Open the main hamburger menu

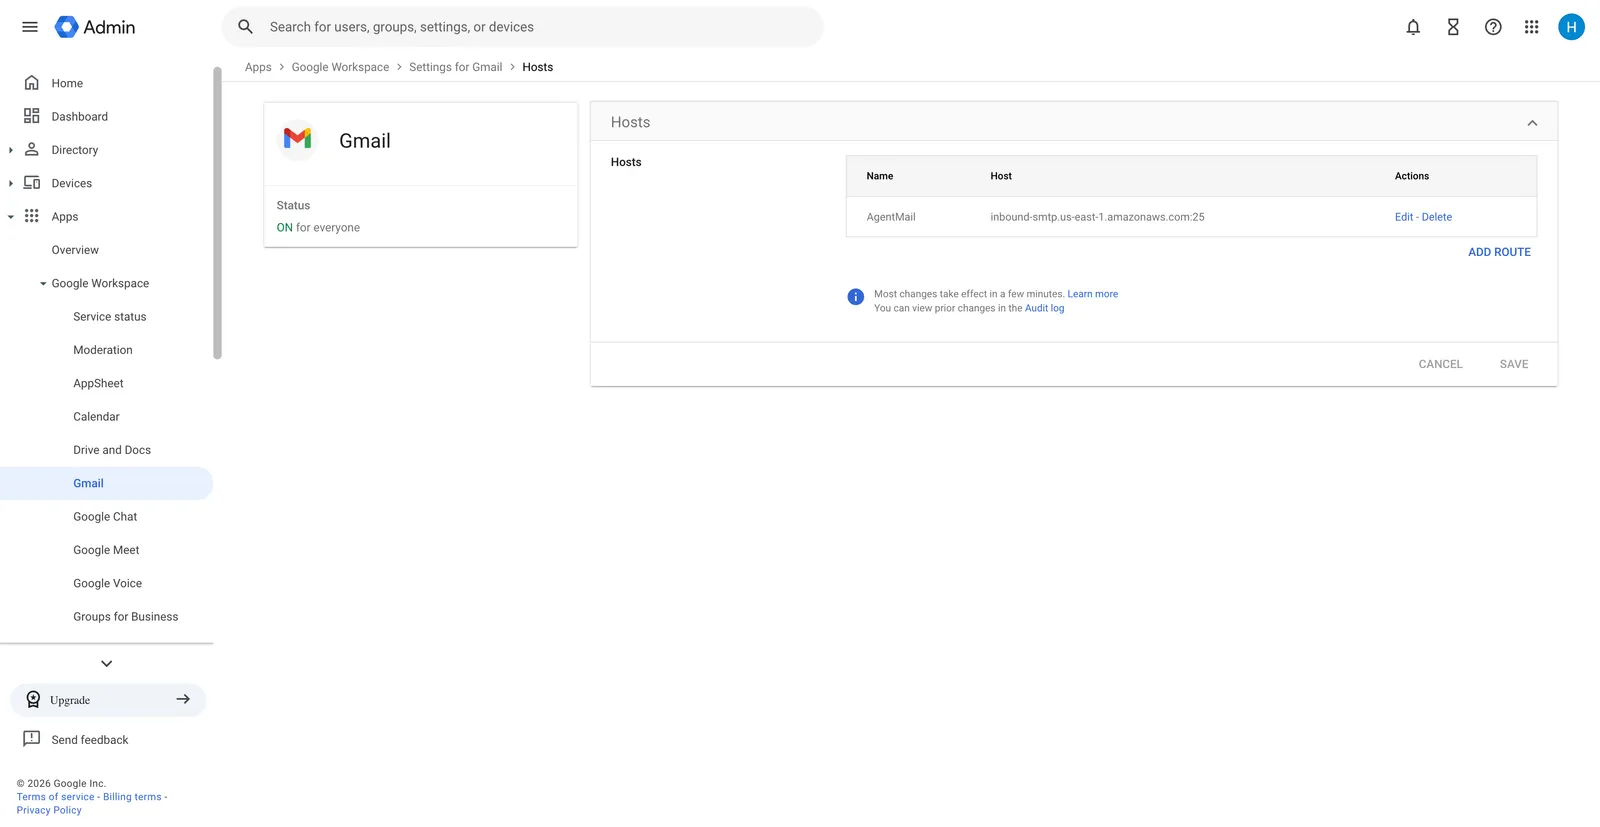point(30,27)
